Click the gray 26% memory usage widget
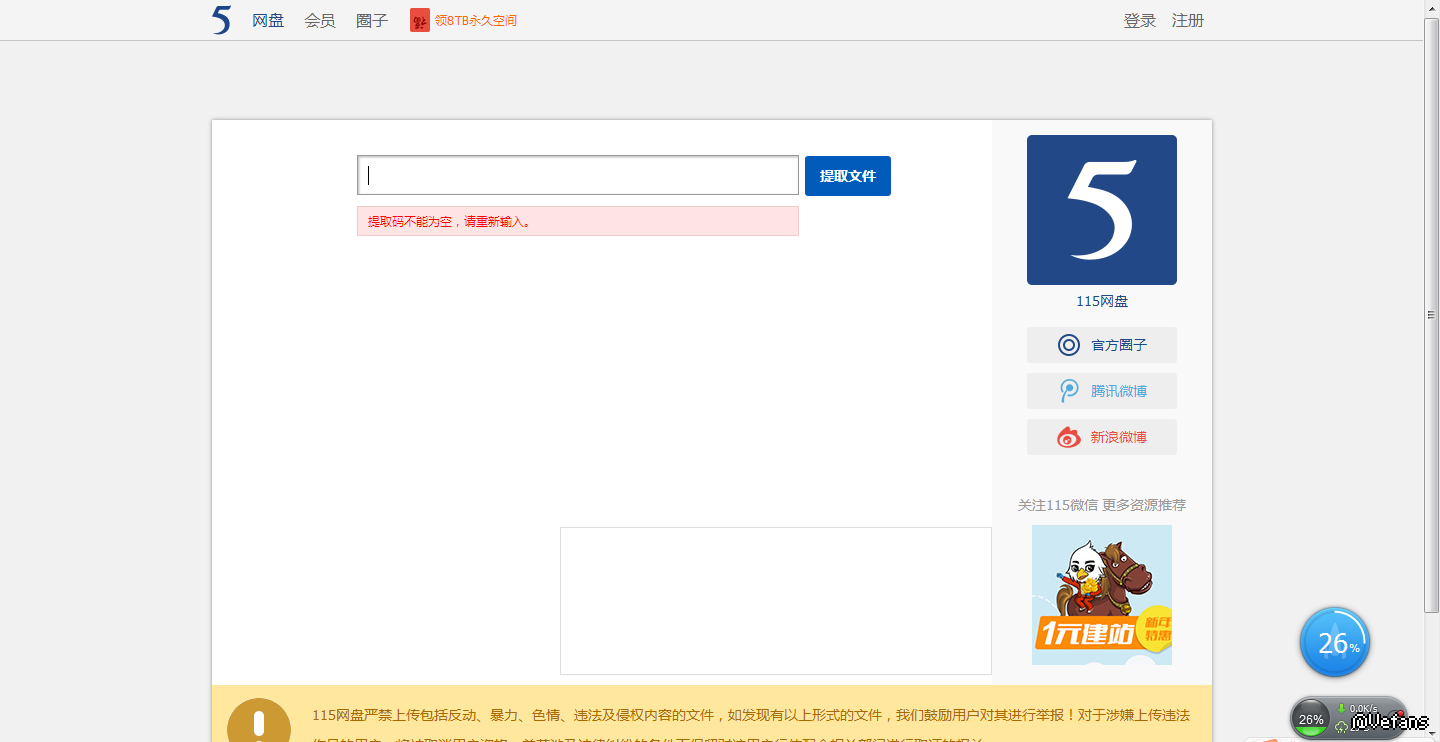 [x=1310, y=718]
